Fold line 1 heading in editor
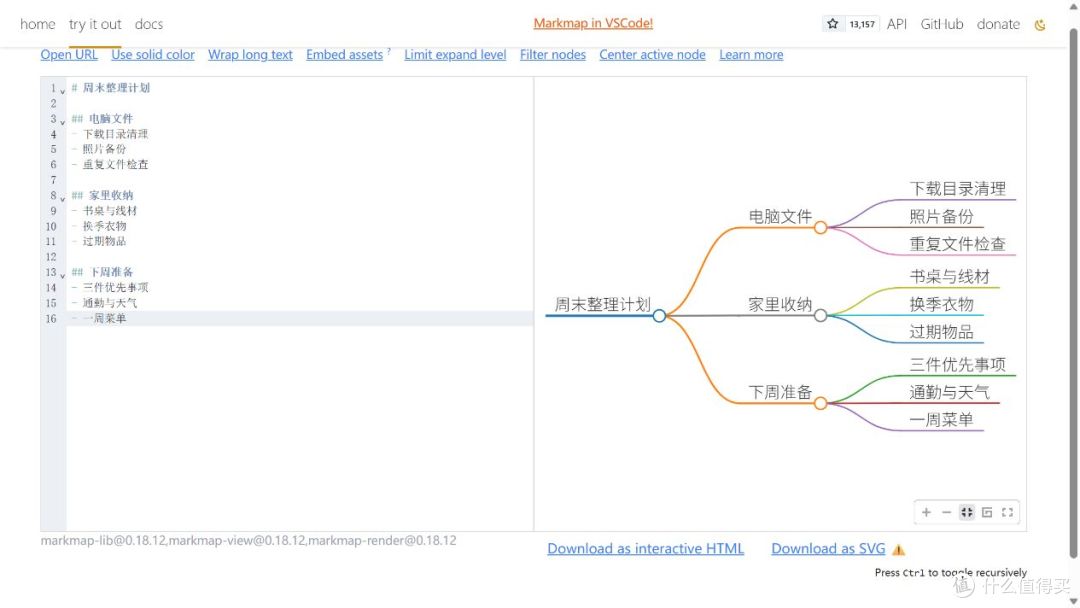 tap(63, 90)
